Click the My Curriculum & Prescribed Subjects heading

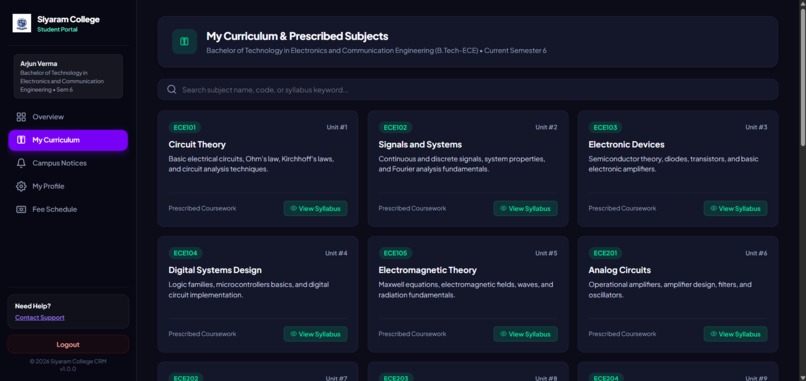[x=297, y=36]
